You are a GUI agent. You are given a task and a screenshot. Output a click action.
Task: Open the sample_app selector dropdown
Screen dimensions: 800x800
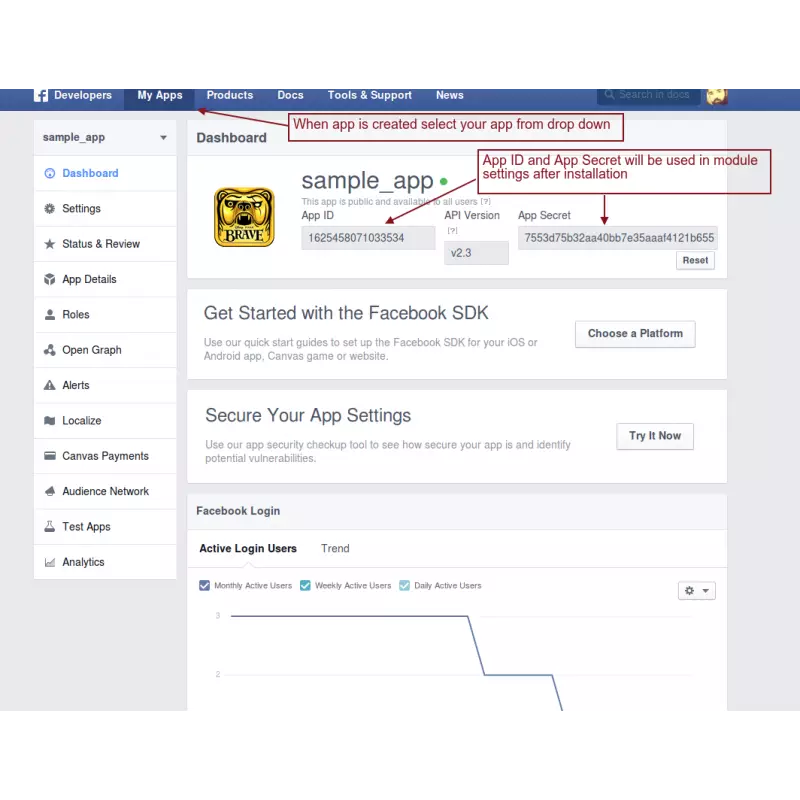coord(105,138)
